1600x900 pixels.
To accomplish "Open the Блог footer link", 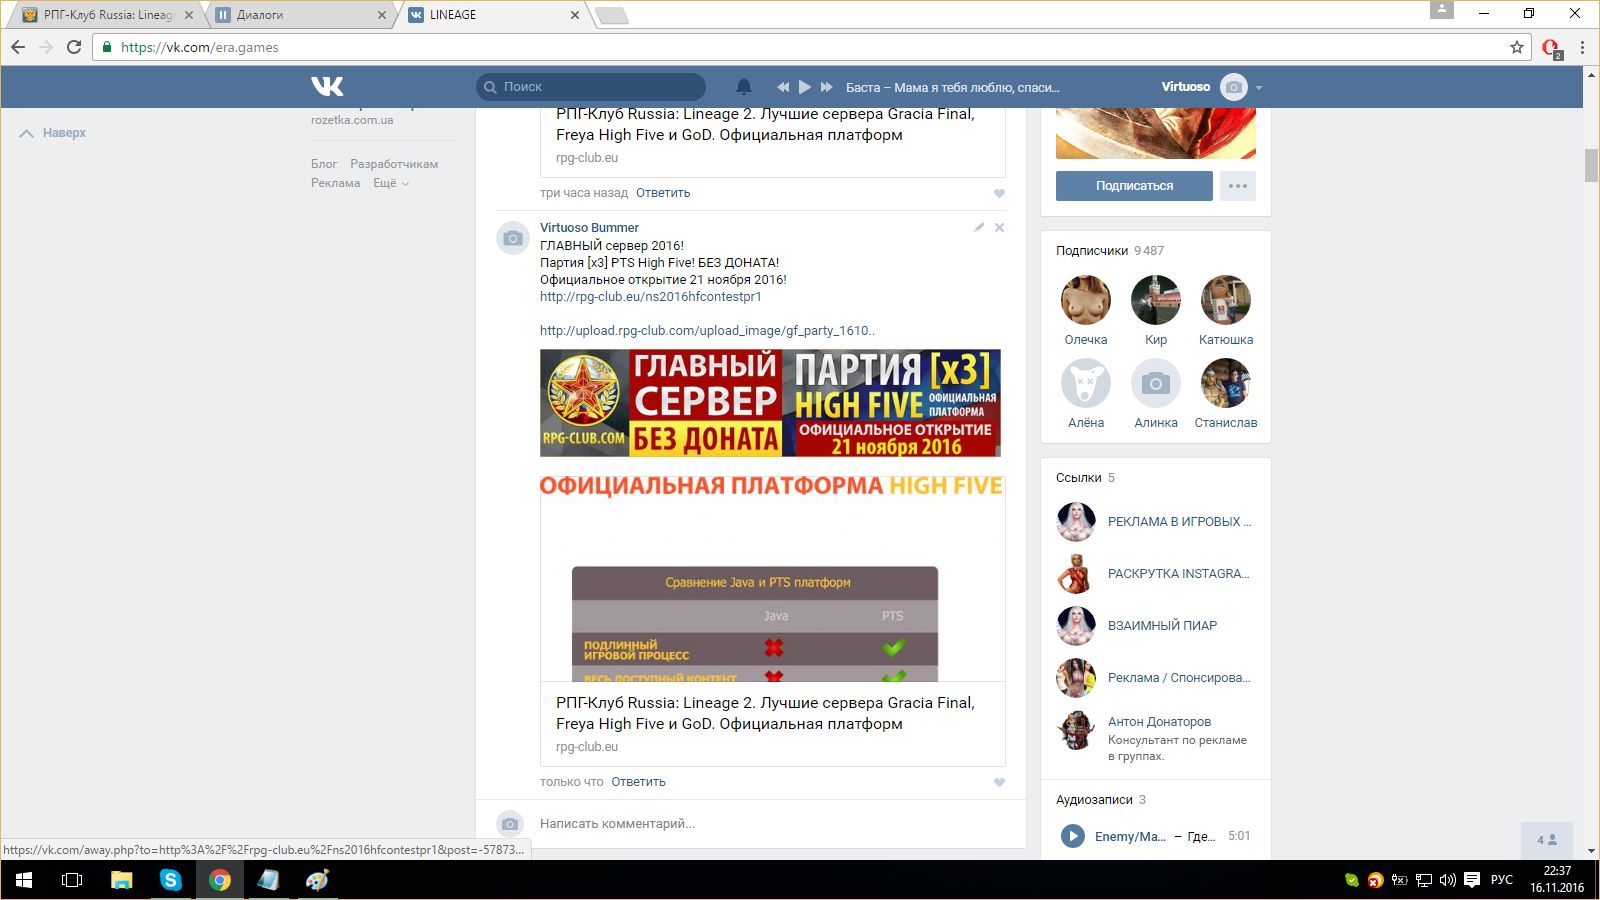I will point(324,164).
